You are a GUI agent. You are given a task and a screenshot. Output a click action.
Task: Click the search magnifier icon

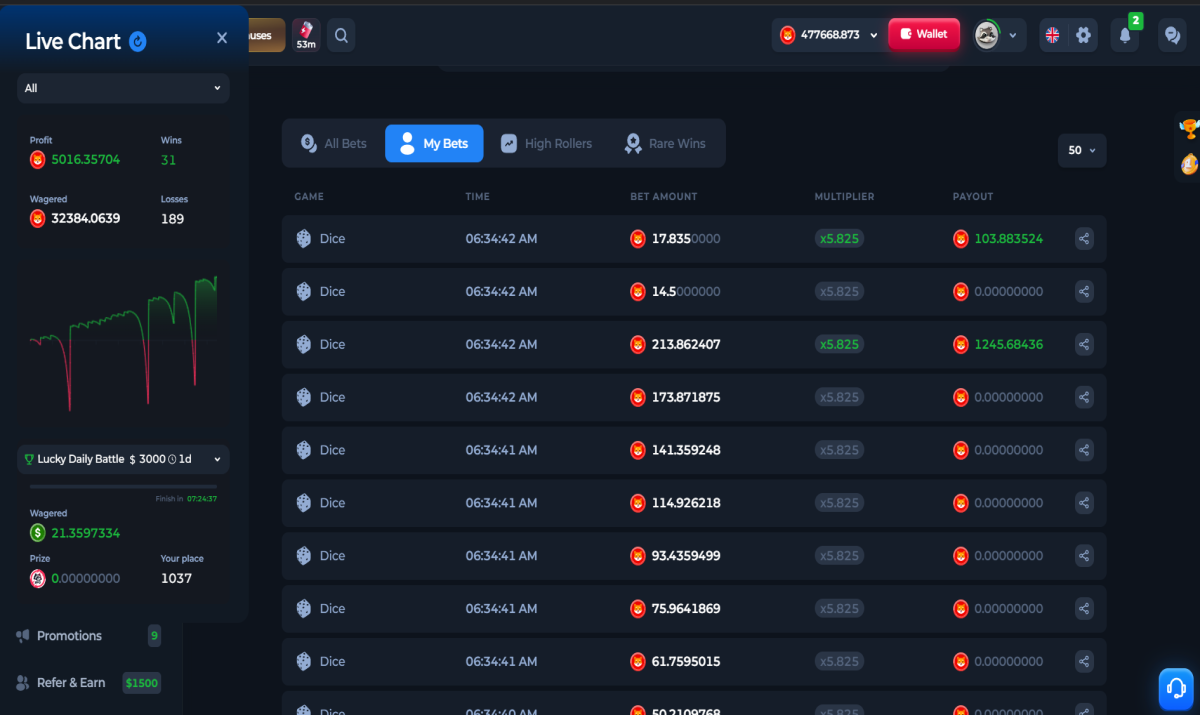(x=341, y=36)
